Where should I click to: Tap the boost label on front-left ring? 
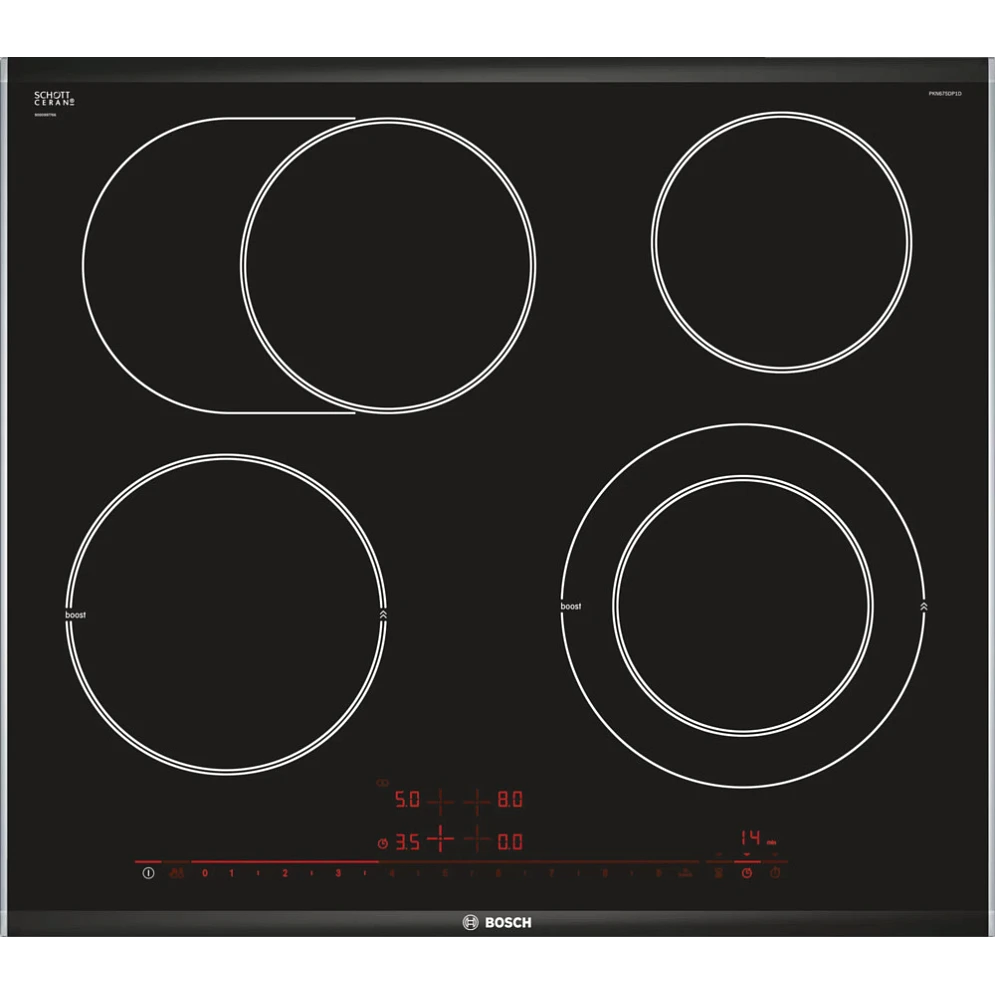[76, 615]
